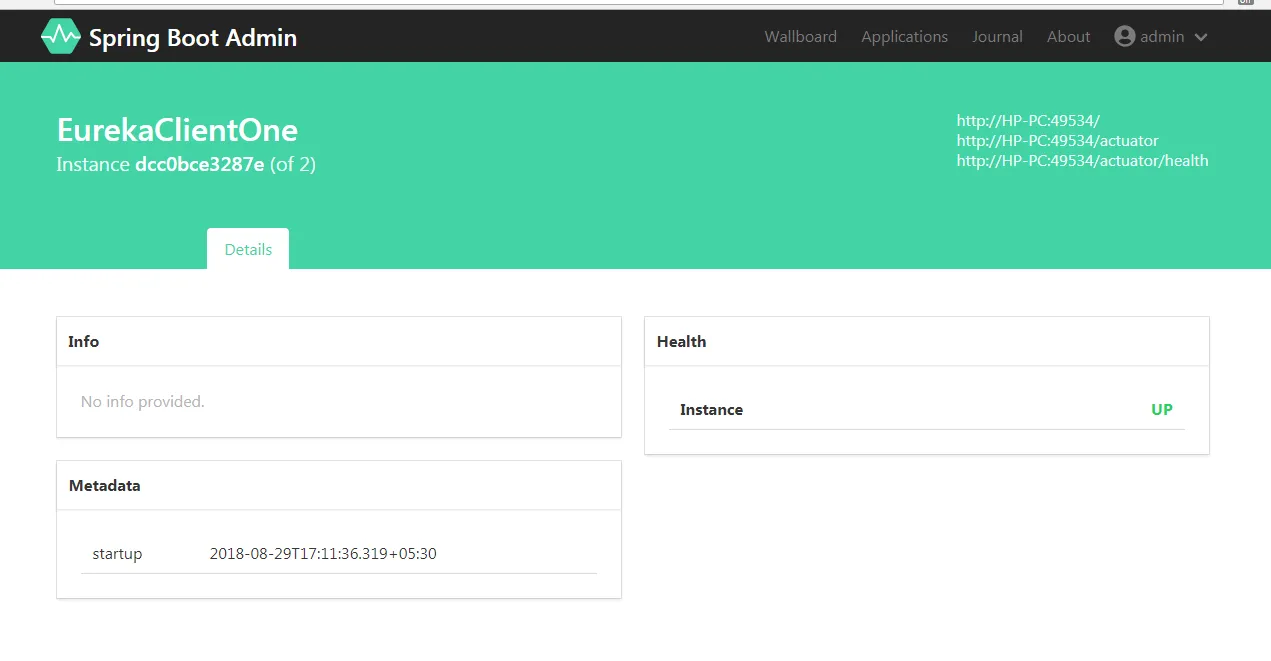Open the Wallboard menu item
This screenshot has height=661, width=1271.
pyautogui.click(x=800, y=36)
